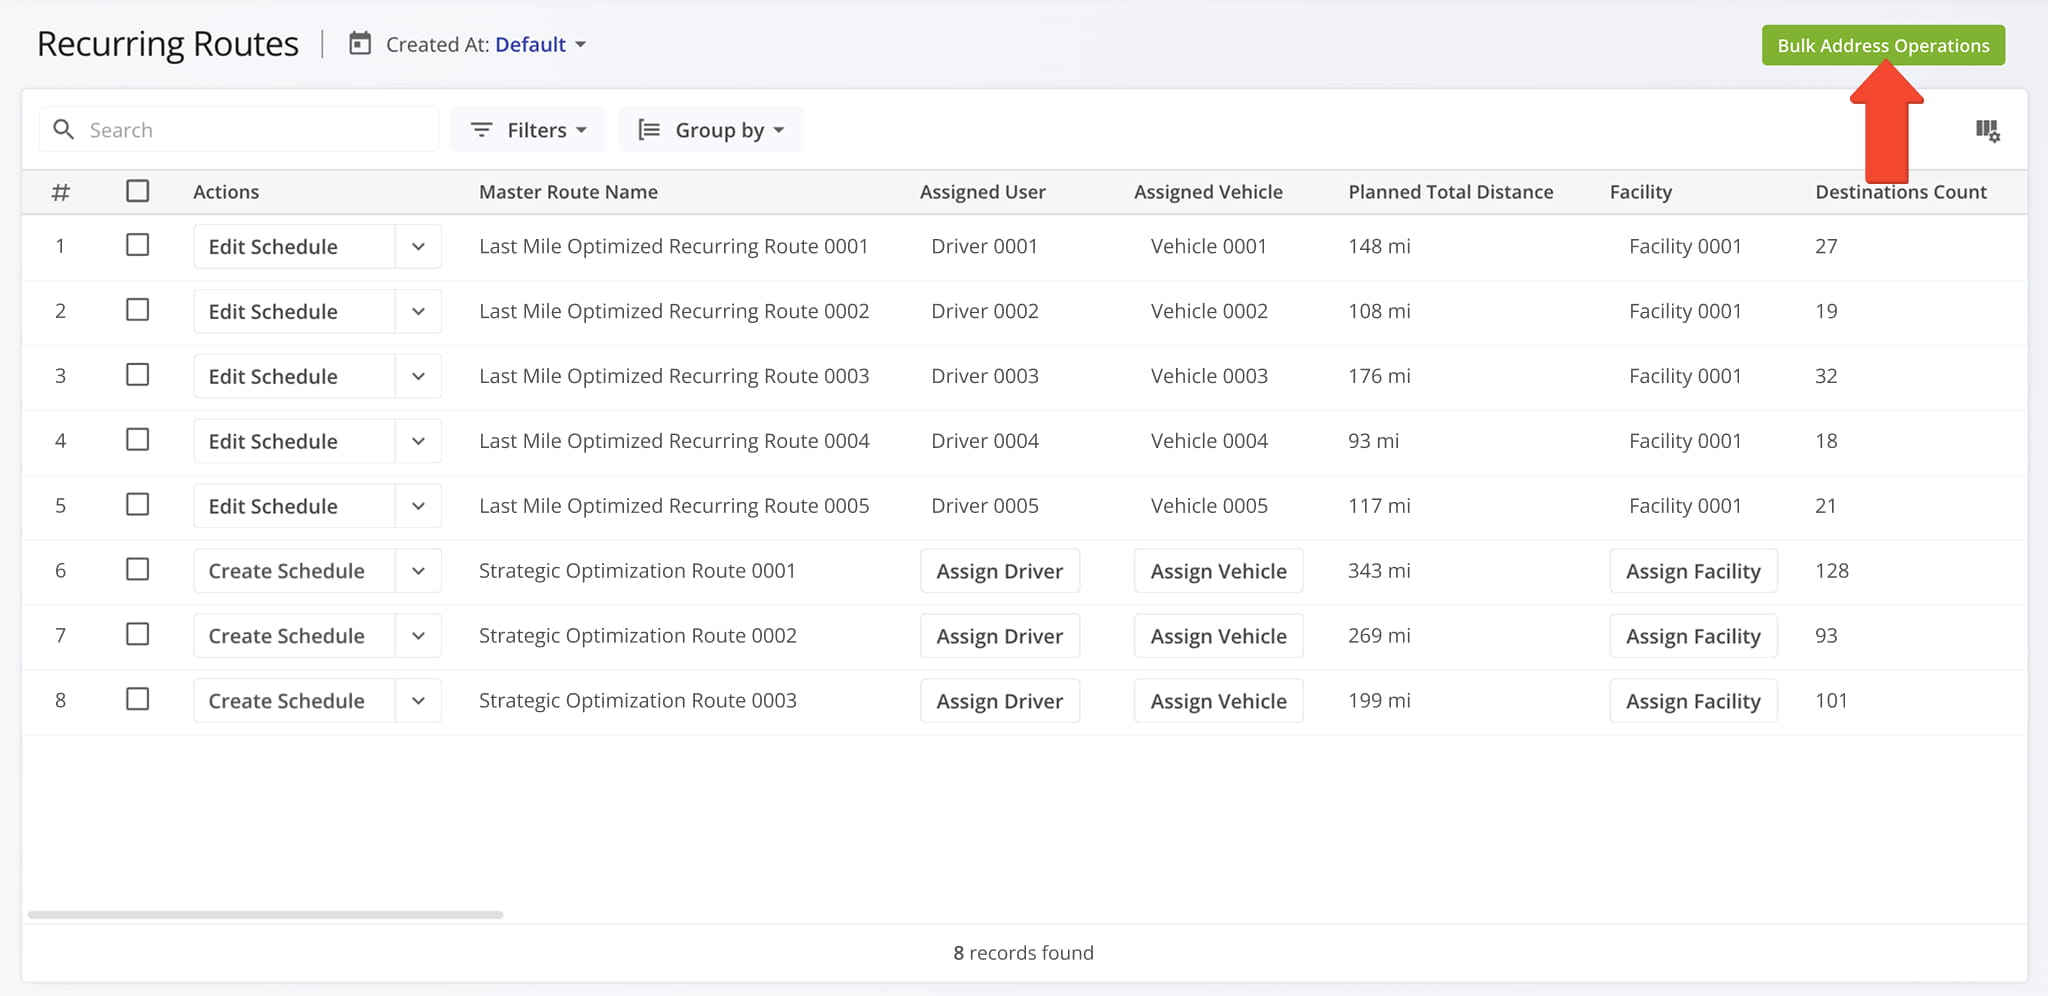Edit Schedule for Recurring Route 0003
The height and width of the screenshot is (996, 2048).
click(x=294, y=377)
